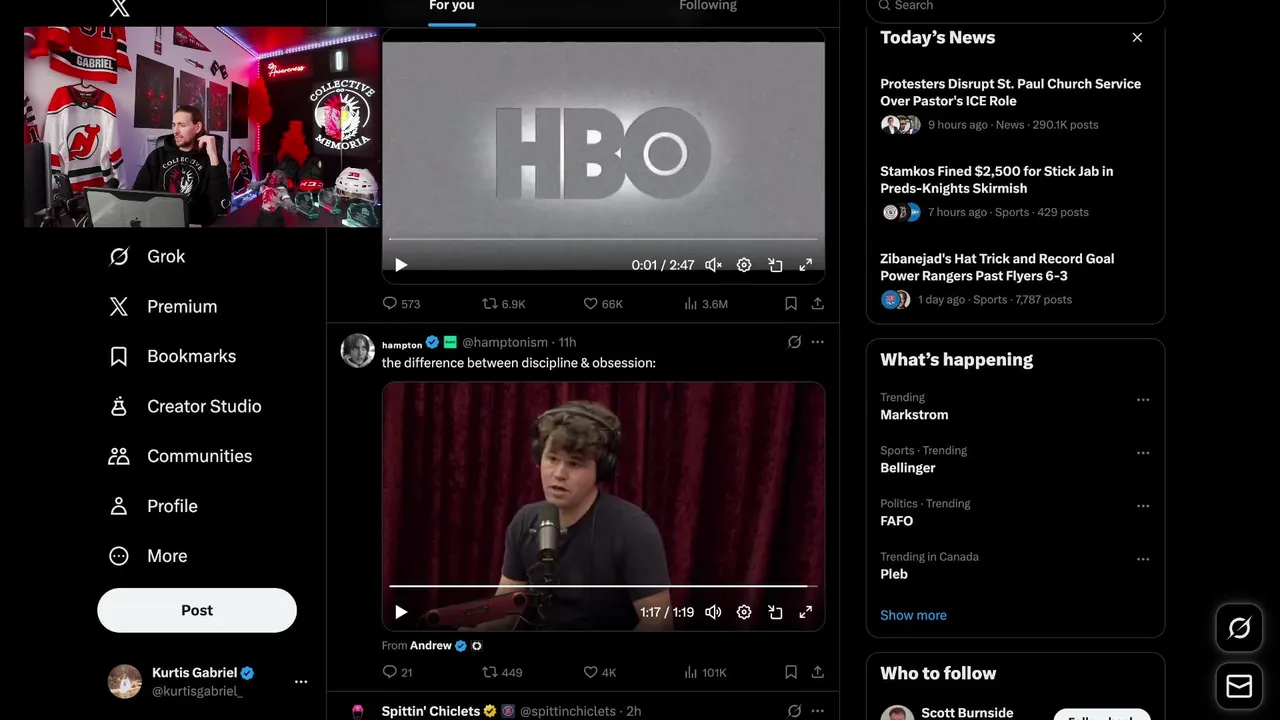1280x720 pixels.
Task: Seek on hampton video progress bar
Action: point(603,586)
